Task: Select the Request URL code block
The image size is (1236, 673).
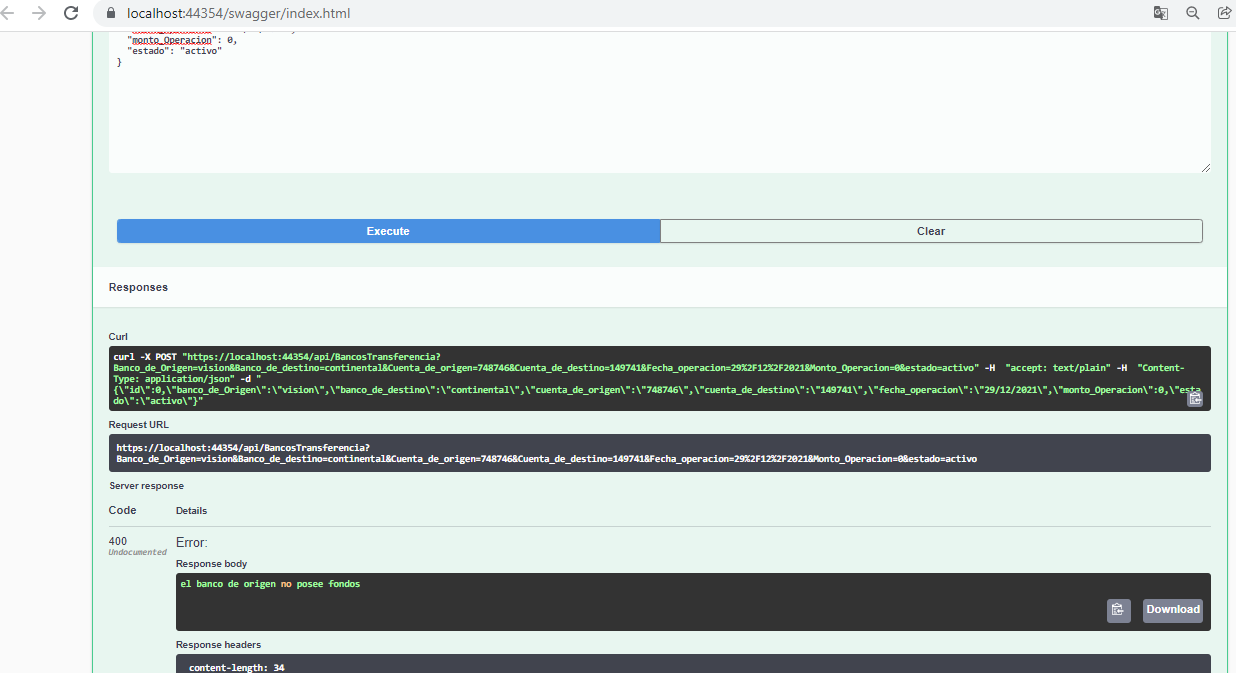Action: [660, 453]
